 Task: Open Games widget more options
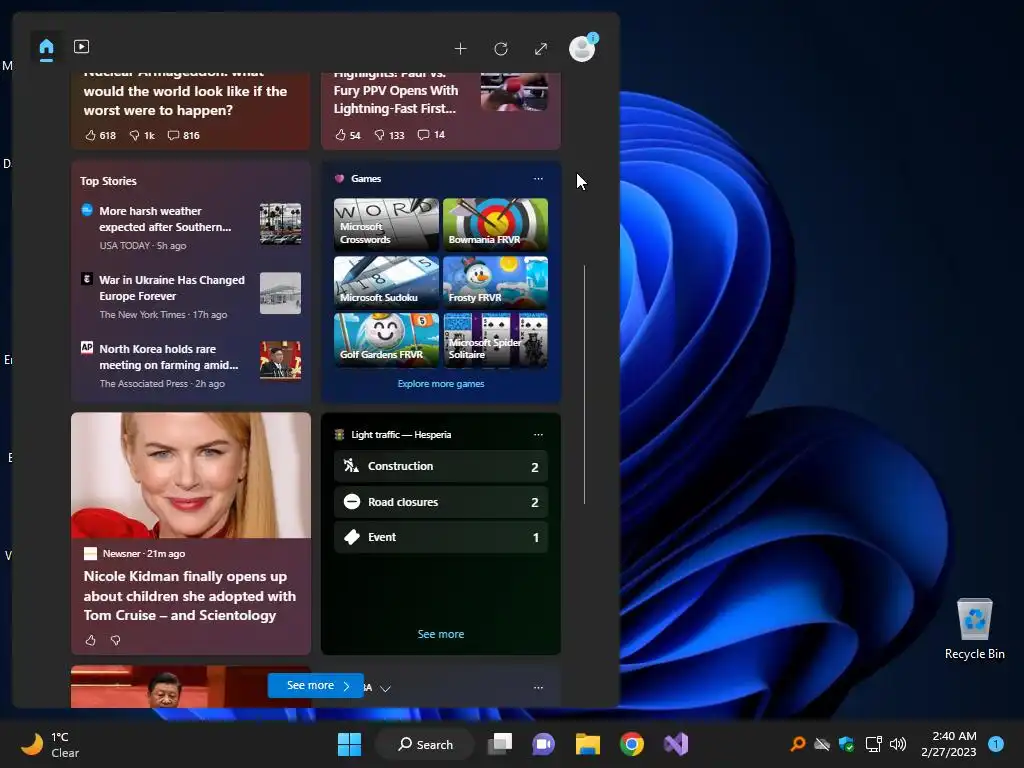[x=538, y=178]
